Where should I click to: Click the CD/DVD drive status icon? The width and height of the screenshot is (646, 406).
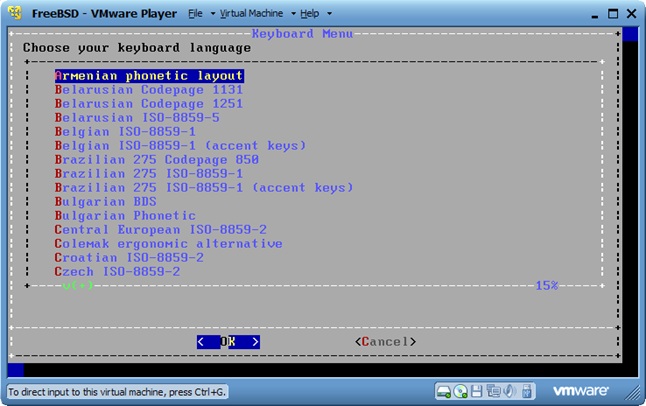tap(461, 391)
